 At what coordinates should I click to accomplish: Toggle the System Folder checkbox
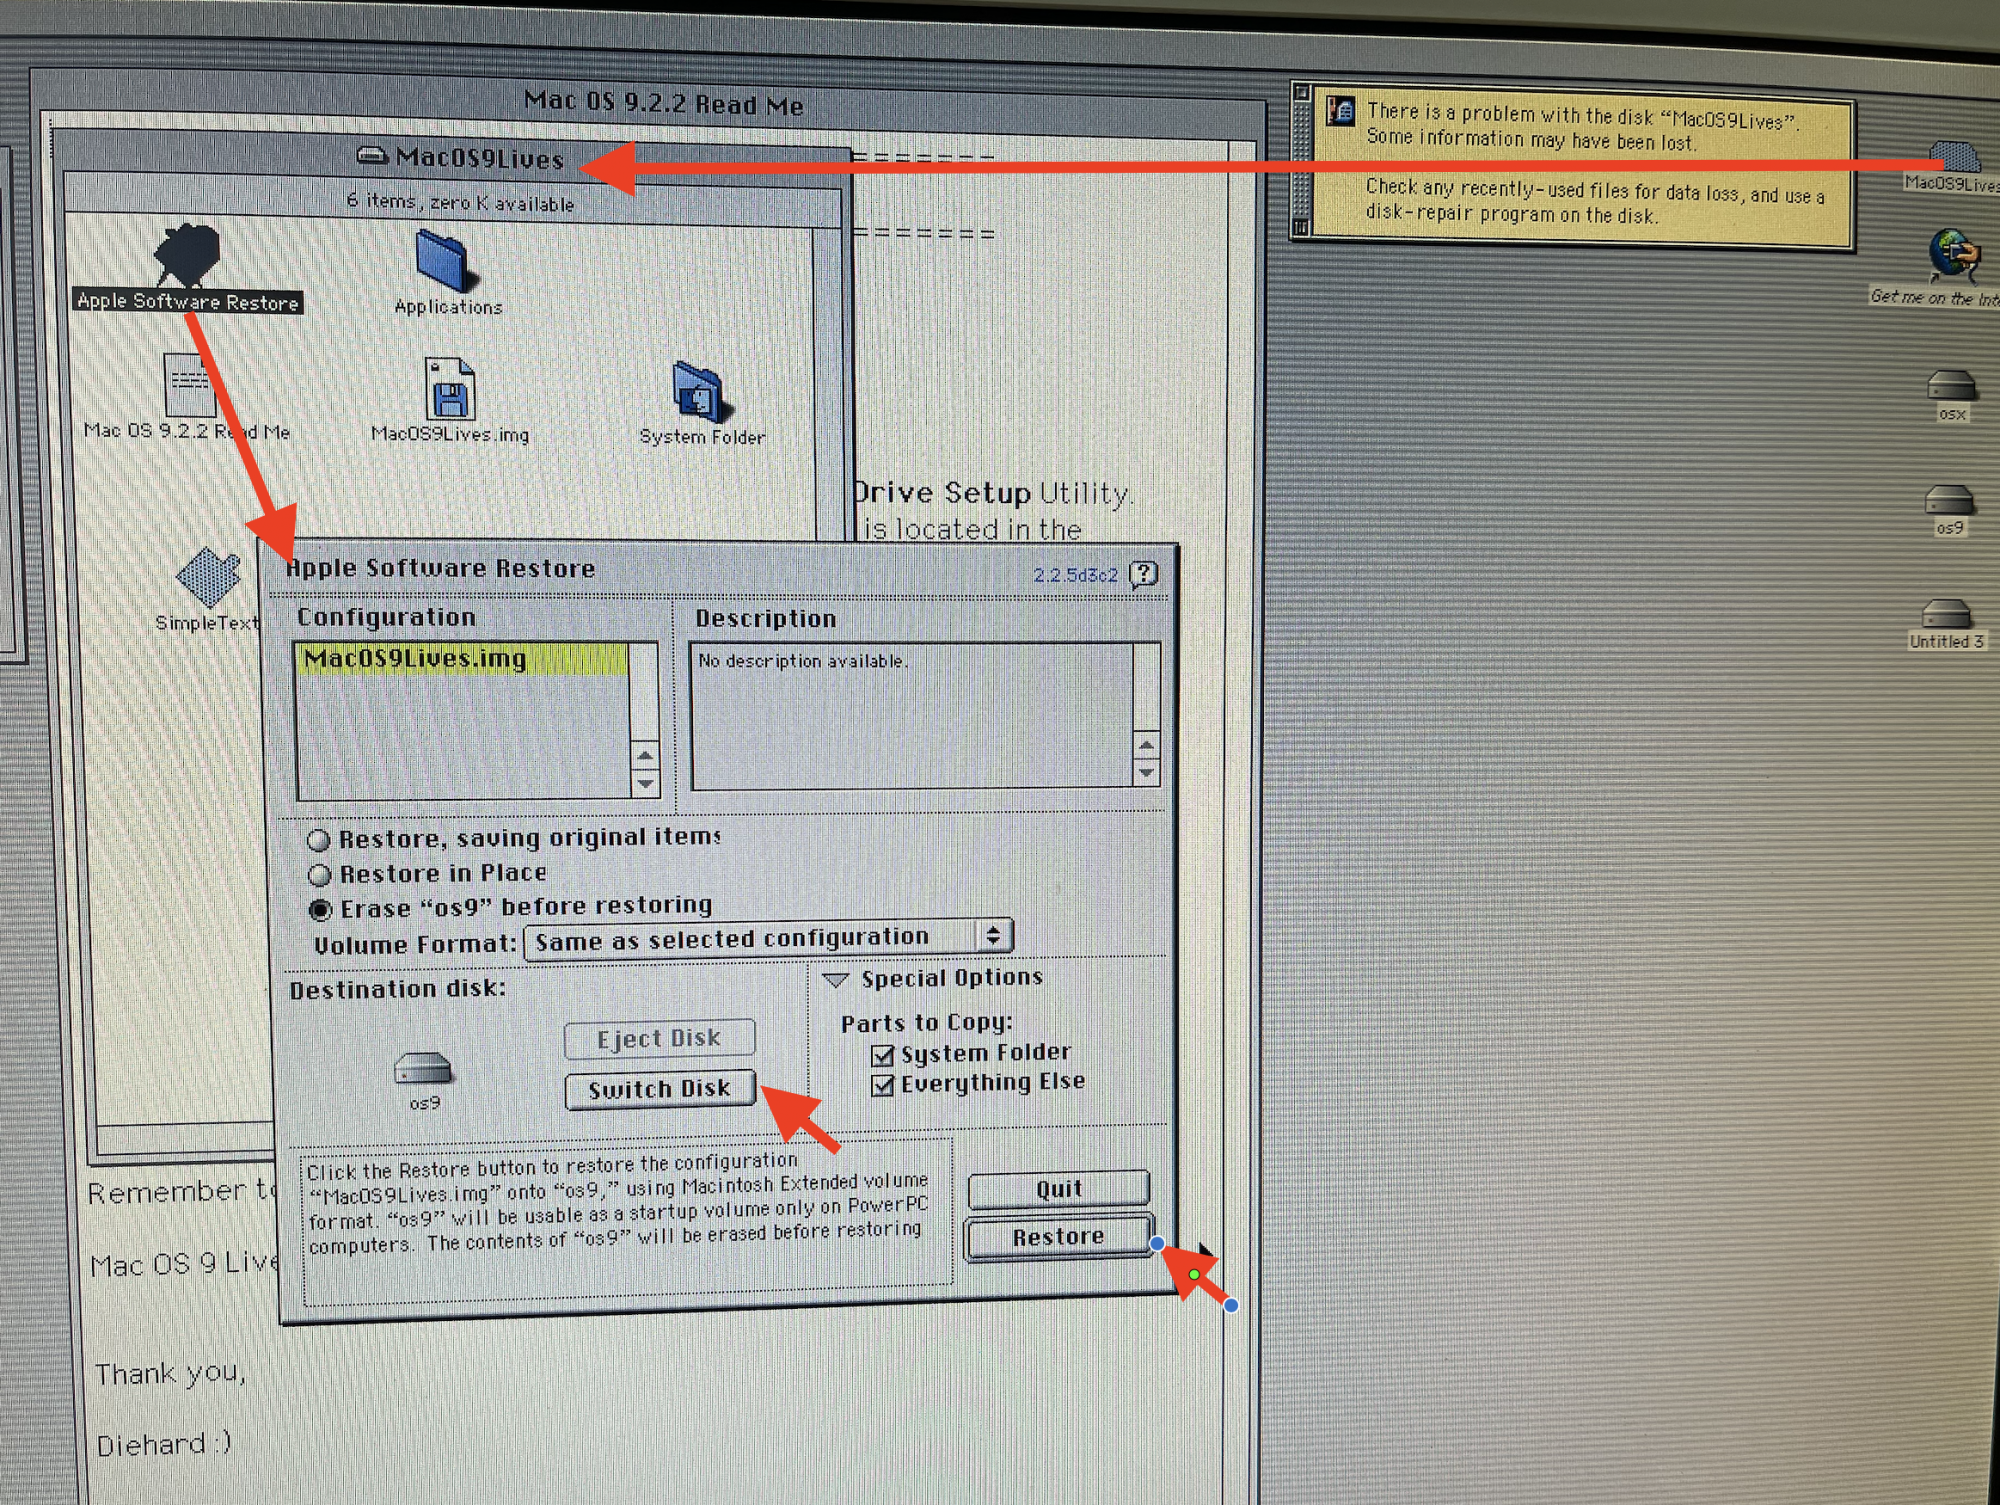coord(882,1055)
